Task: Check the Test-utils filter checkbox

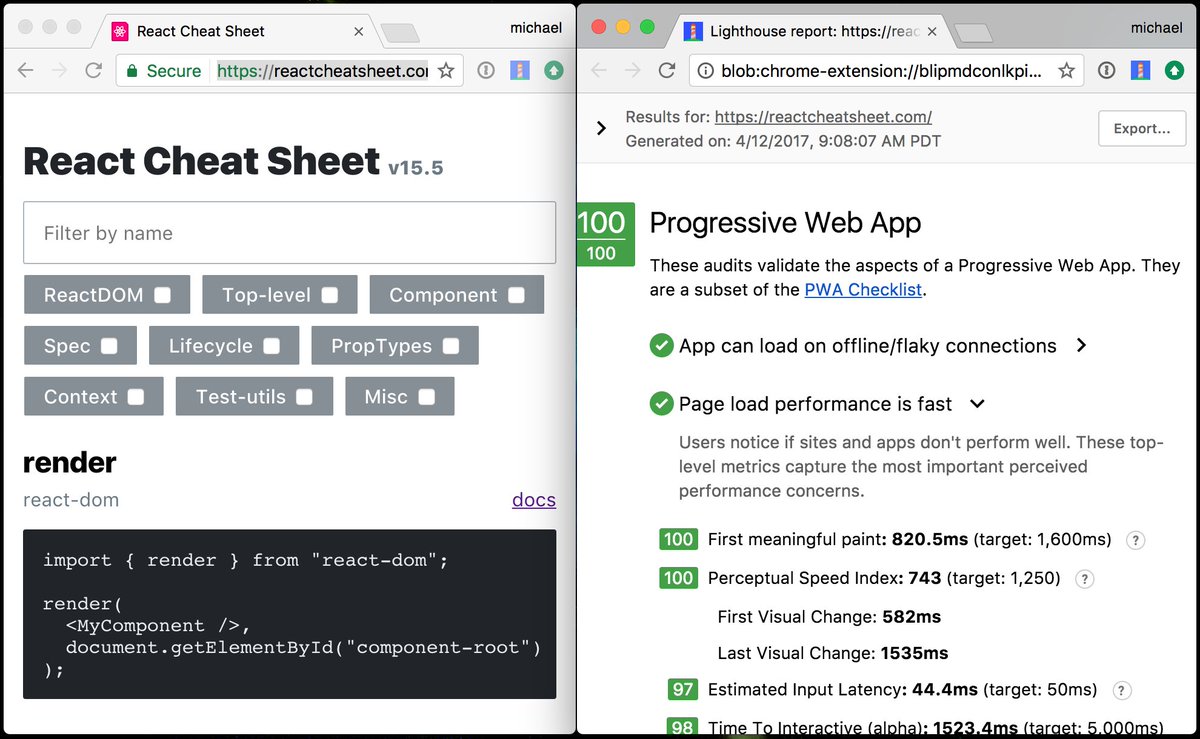Action: coord(304,397)
